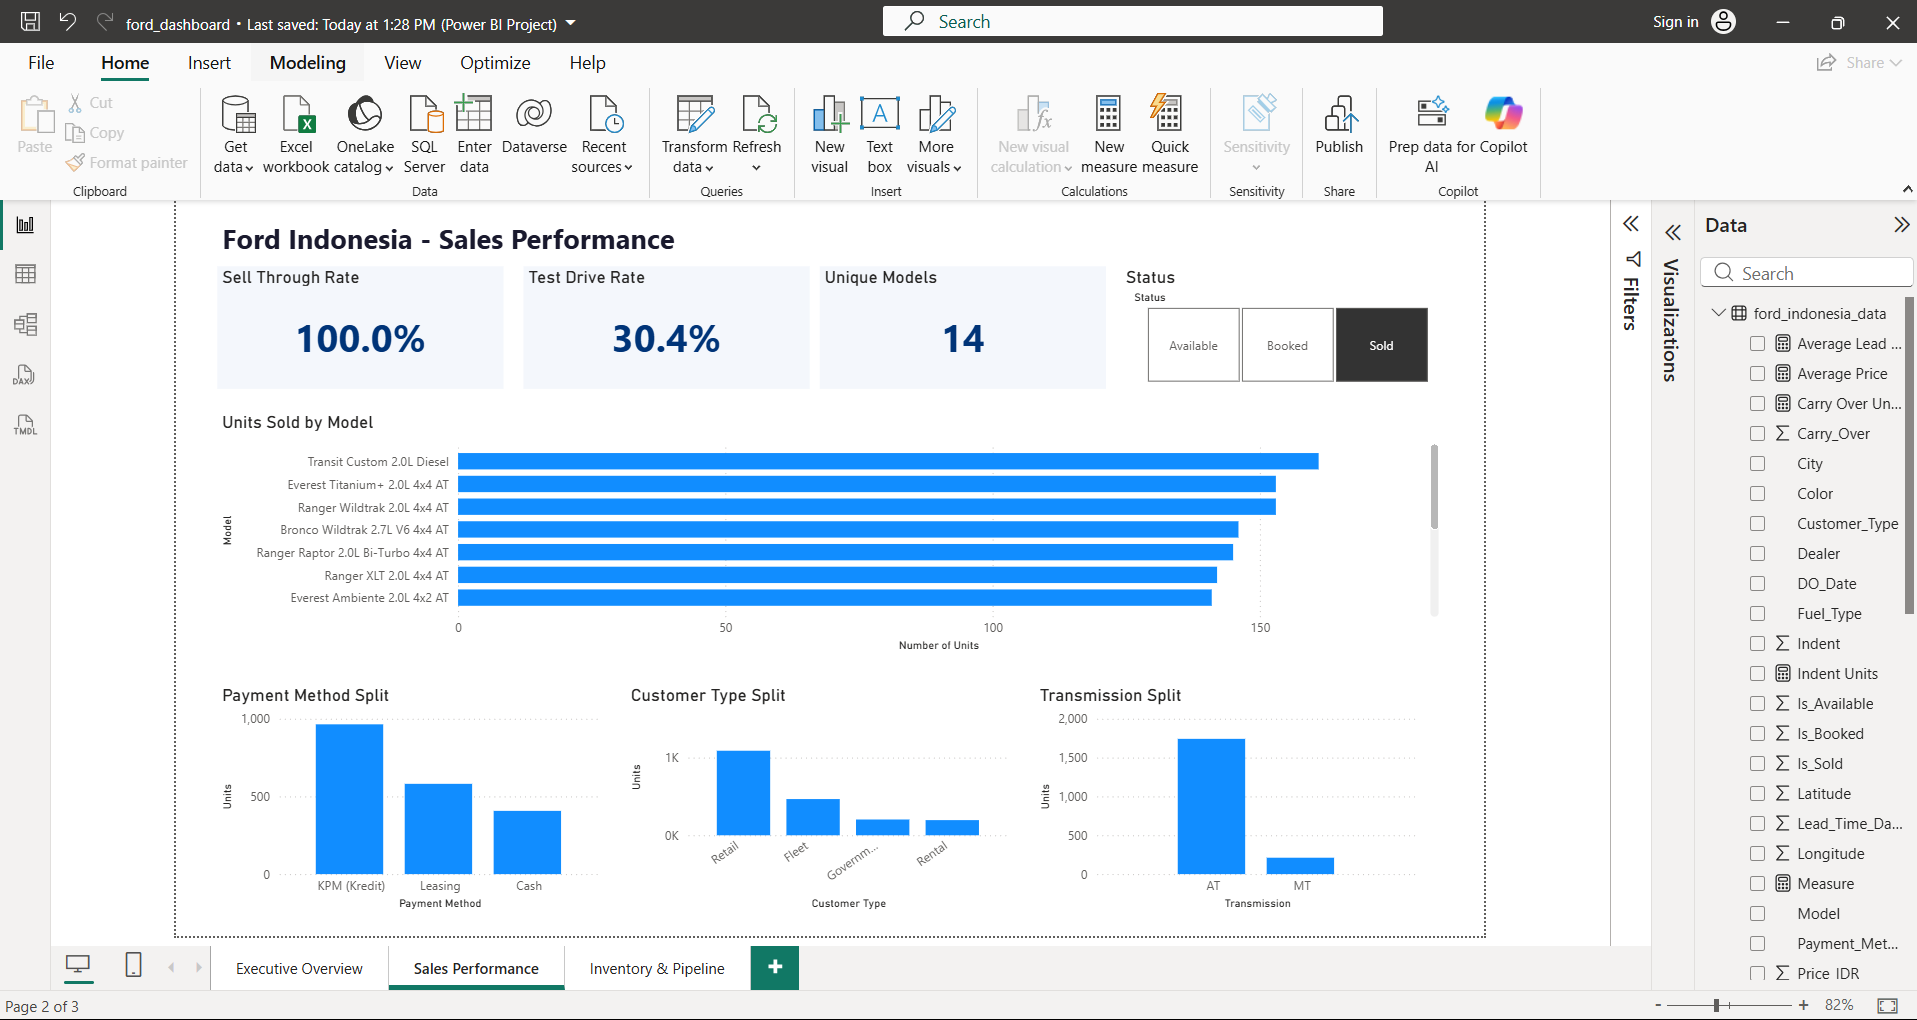
Task: Add a Text box
Action: (x=880, y=135)
